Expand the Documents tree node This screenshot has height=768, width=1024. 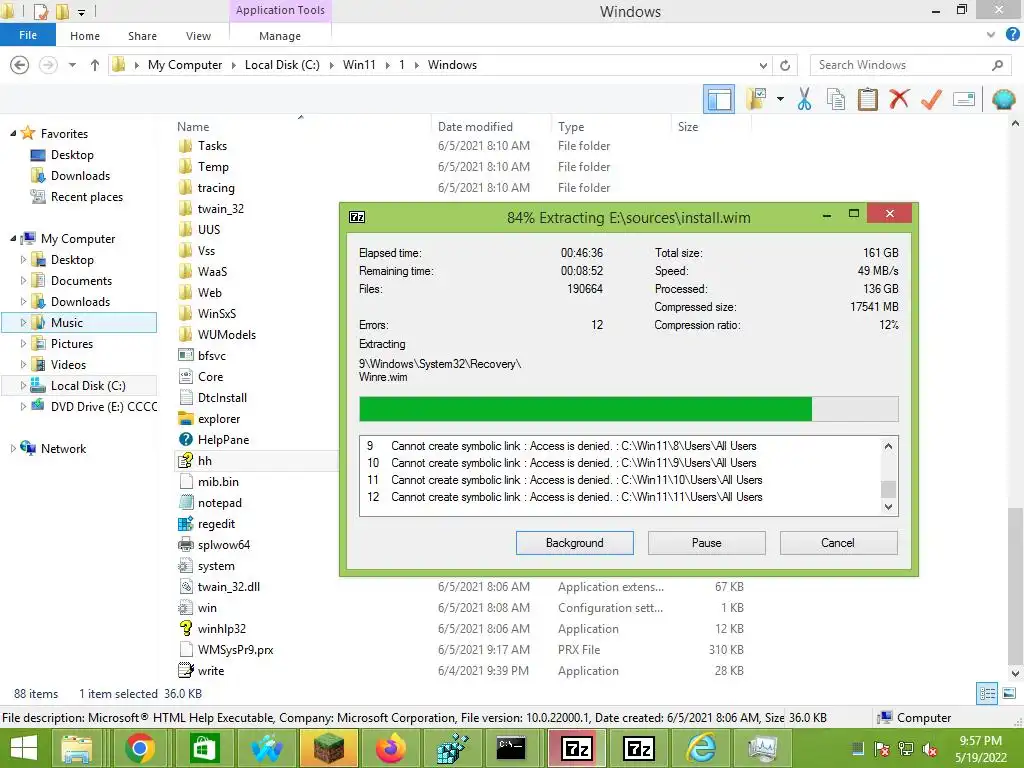(x=24, y=280)
